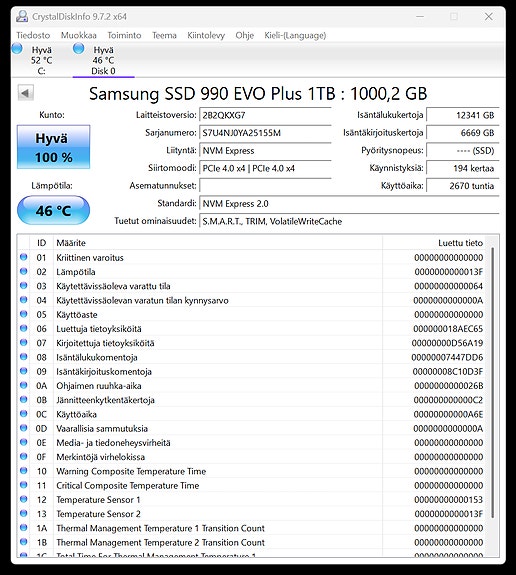Open the Kiintolevy menu
516x575 pixels.
[x=206, y=35]
